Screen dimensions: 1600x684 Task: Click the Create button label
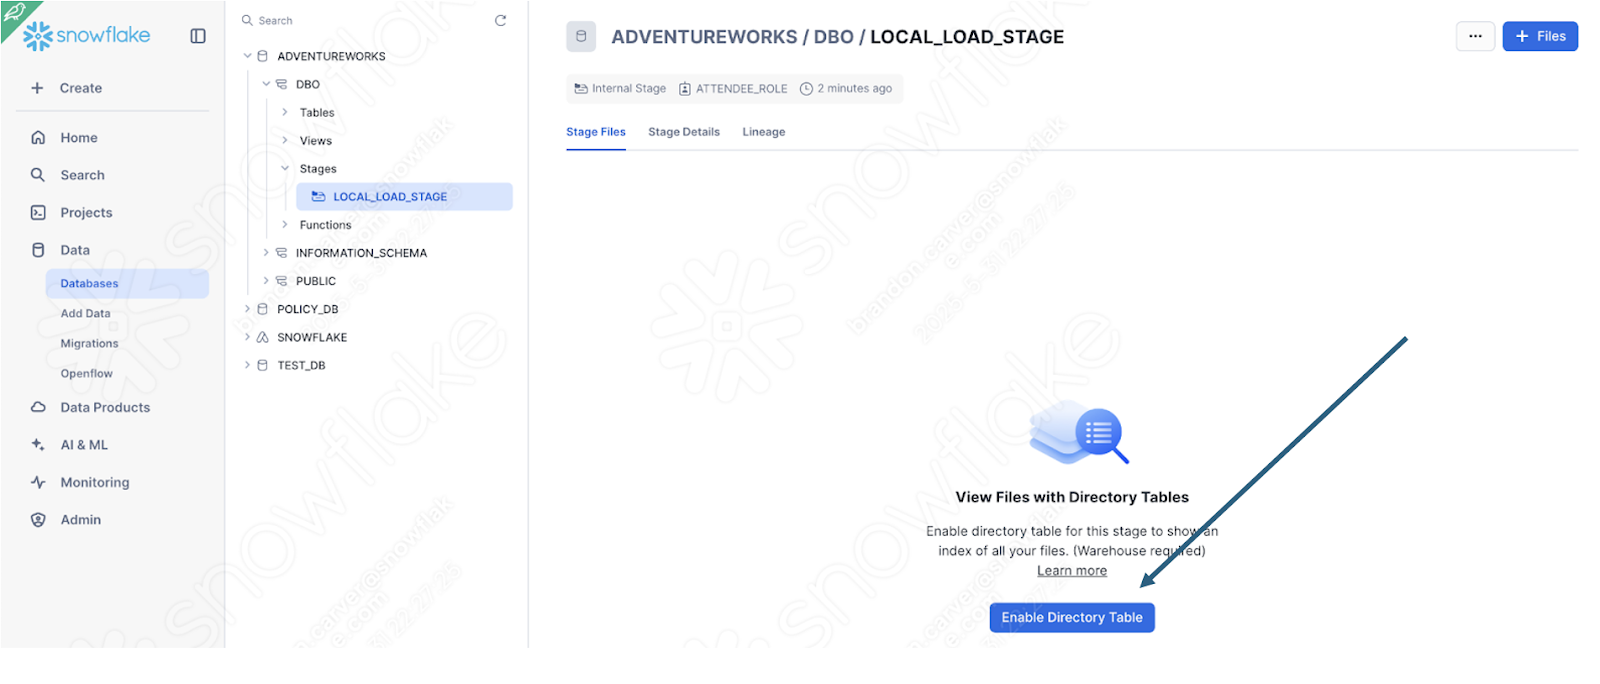81,88
